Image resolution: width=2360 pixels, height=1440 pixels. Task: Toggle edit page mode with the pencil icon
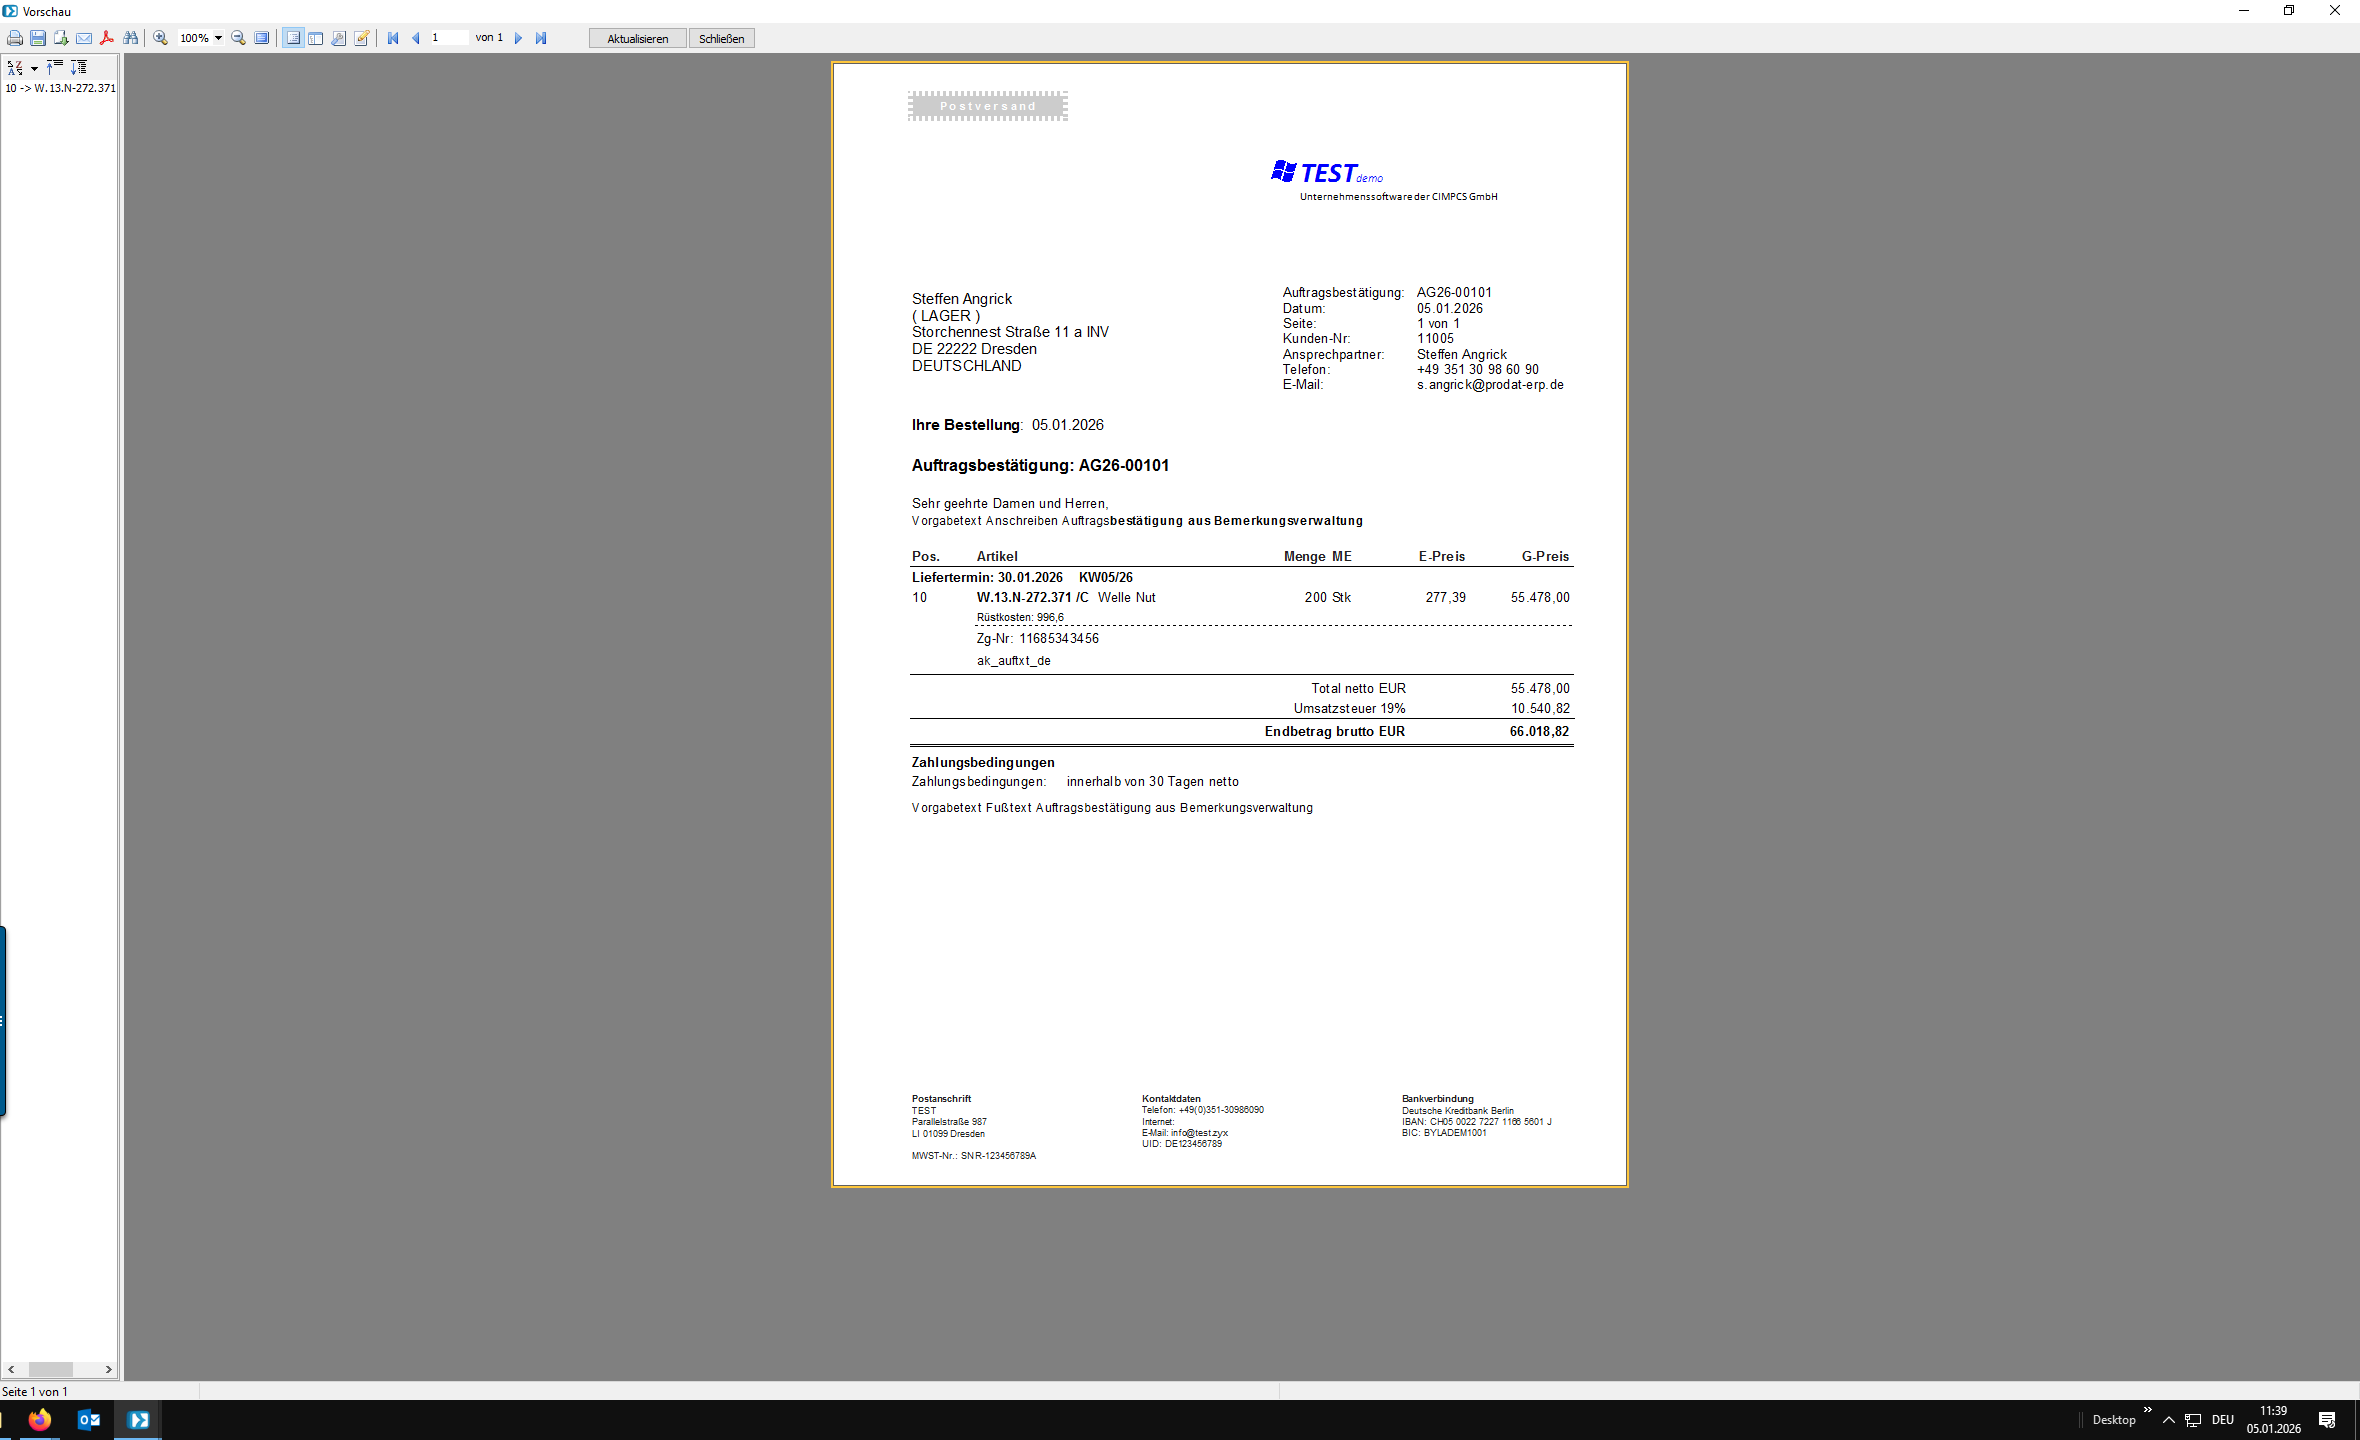click(x=362, y=38)
